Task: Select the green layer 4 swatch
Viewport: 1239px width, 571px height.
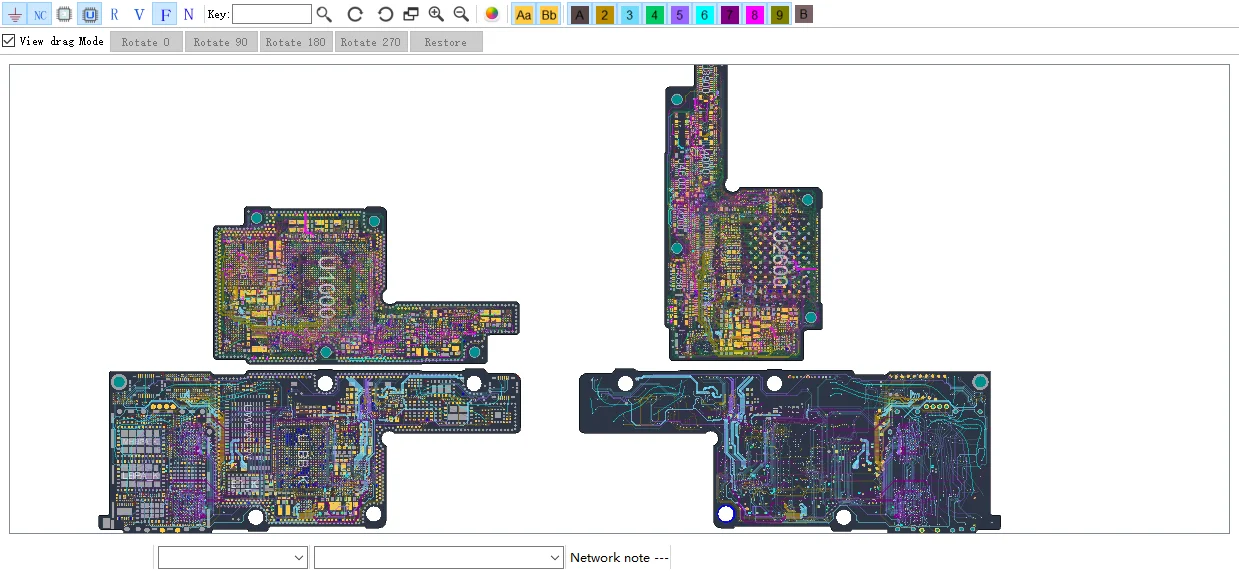Action: [654, 14]
